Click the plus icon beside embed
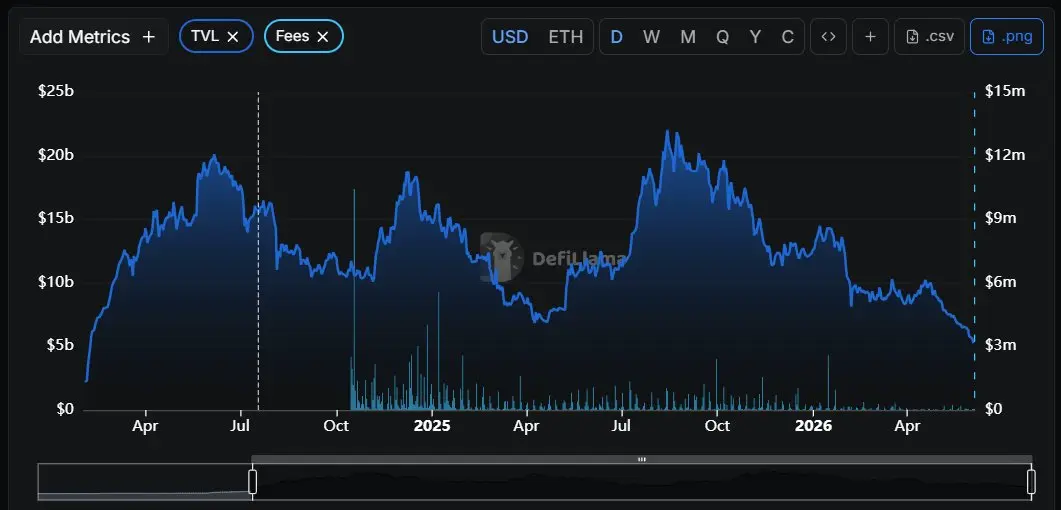Viewport: 1061px width, 510px height. pyautogui.click(x=870, y=37)
